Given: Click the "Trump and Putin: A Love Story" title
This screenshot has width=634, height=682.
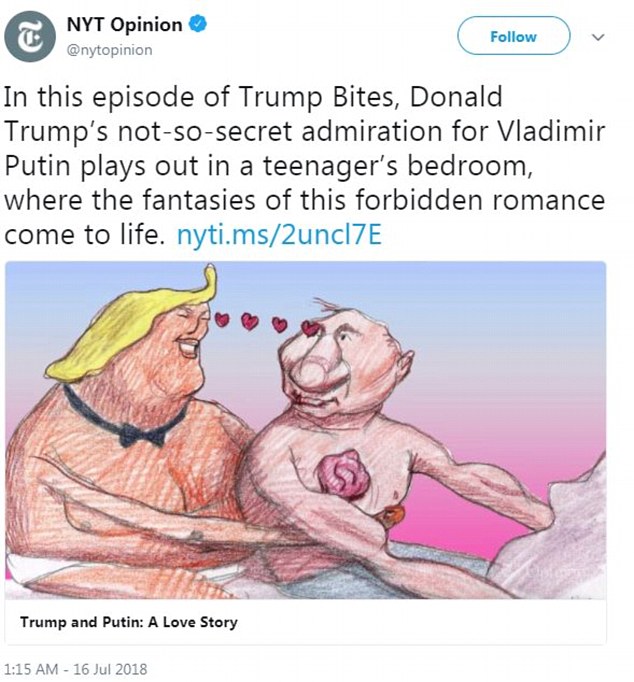Looking at the screenshot, I should (129, 623).
